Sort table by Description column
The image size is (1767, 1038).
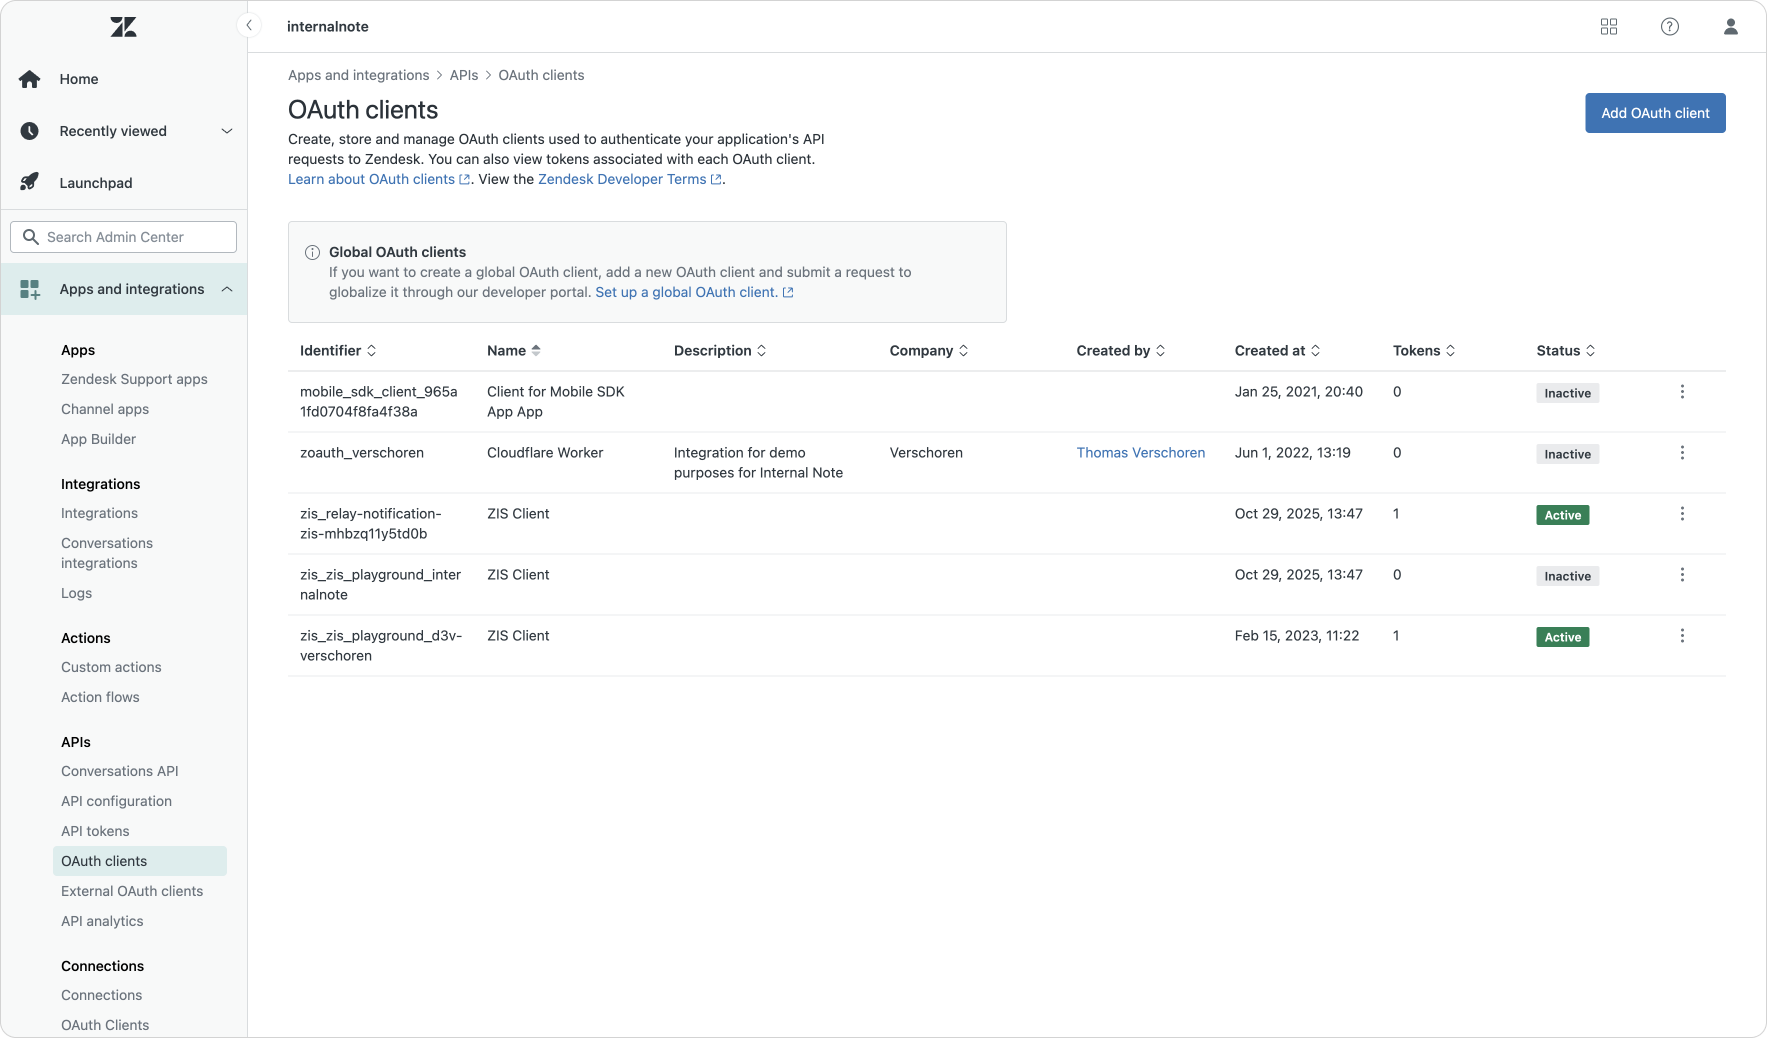720,351
